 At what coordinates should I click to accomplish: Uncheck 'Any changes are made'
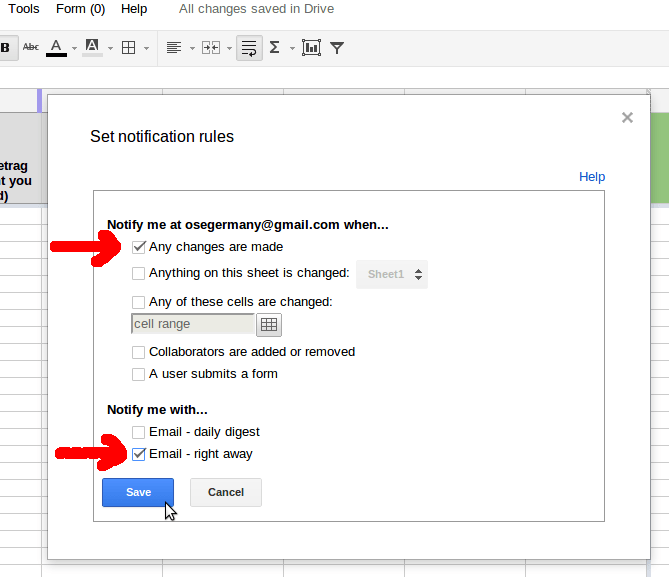[139, 247]
